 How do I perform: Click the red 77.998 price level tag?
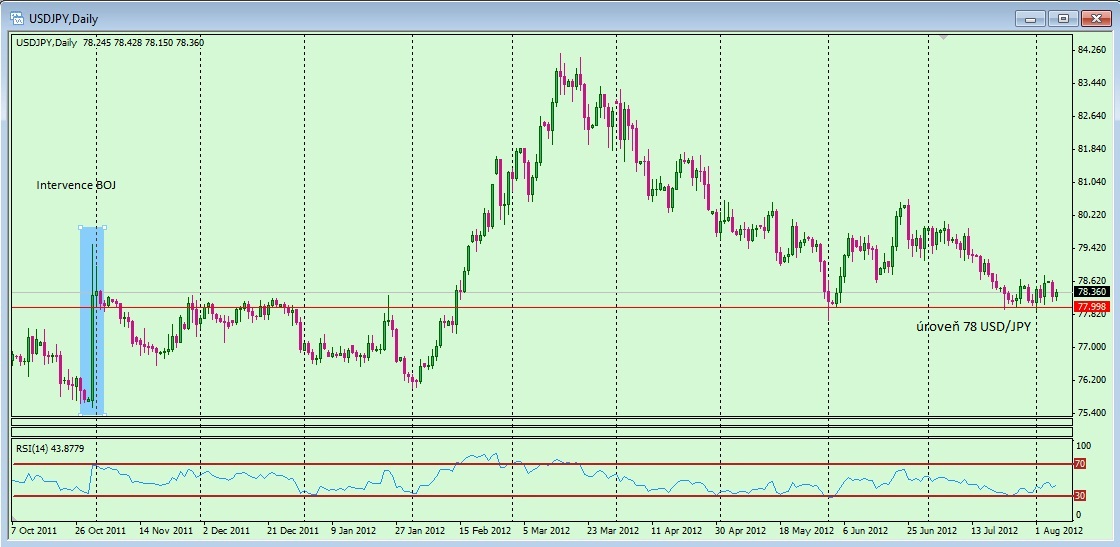coord(1091,306)
